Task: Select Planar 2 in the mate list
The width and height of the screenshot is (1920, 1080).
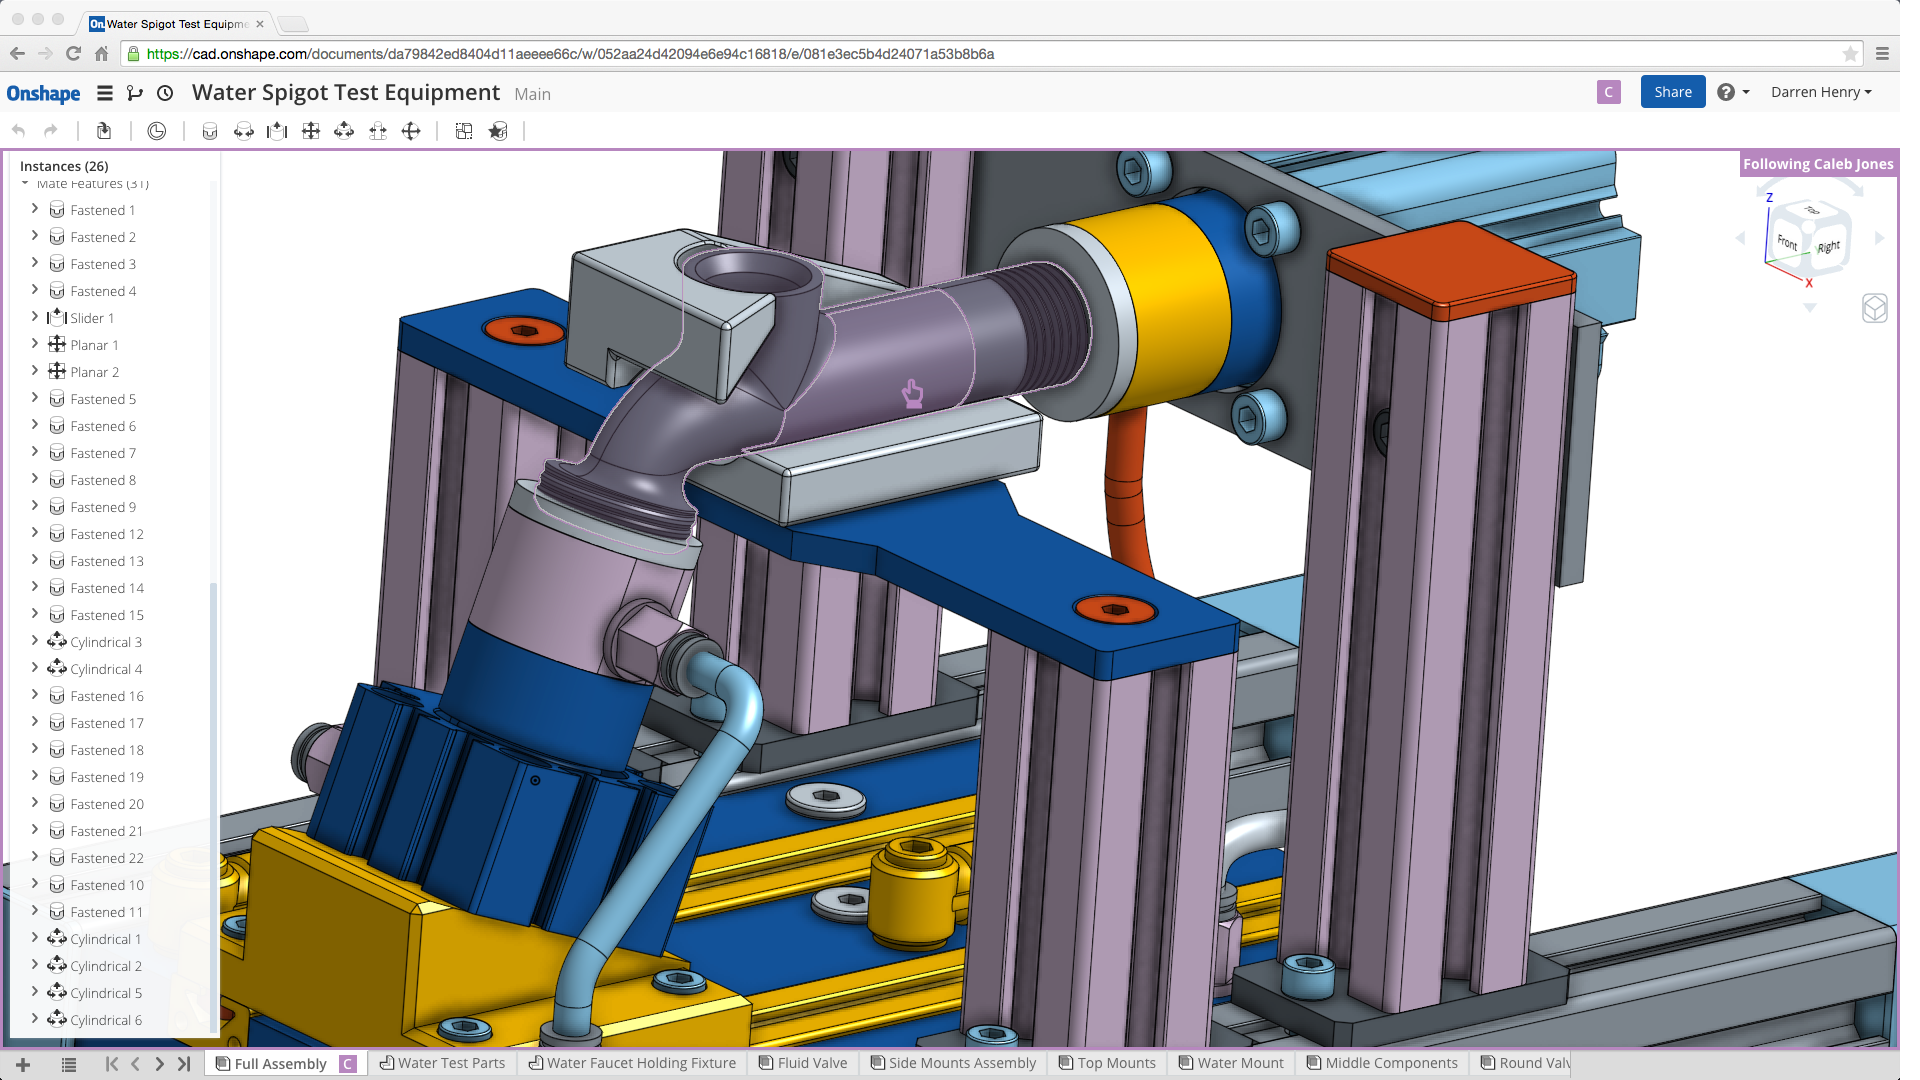Action: point(94,372)
